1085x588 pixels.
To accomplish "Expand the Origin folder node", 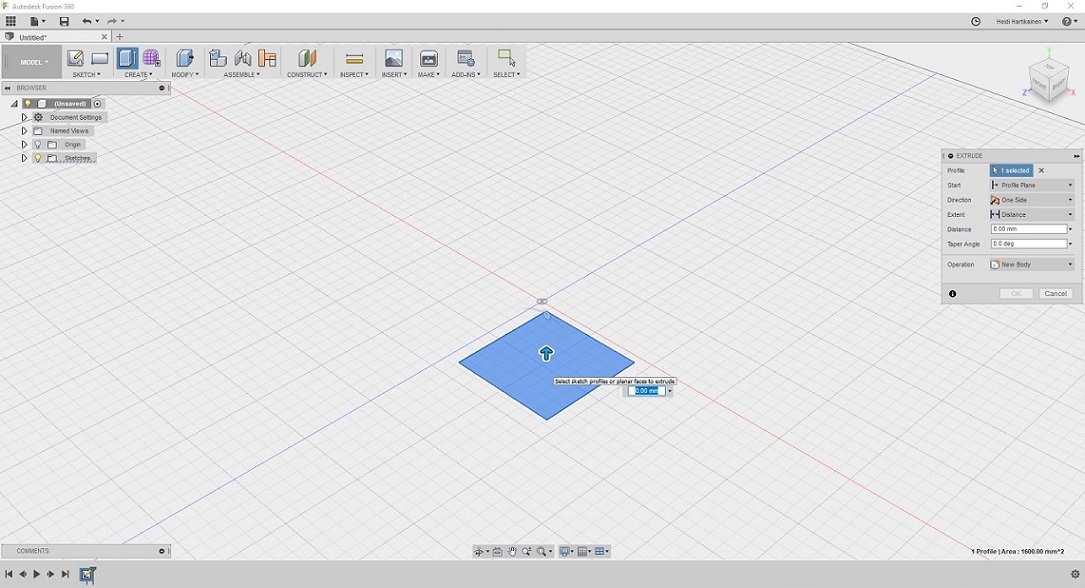I will coord(24,145).
